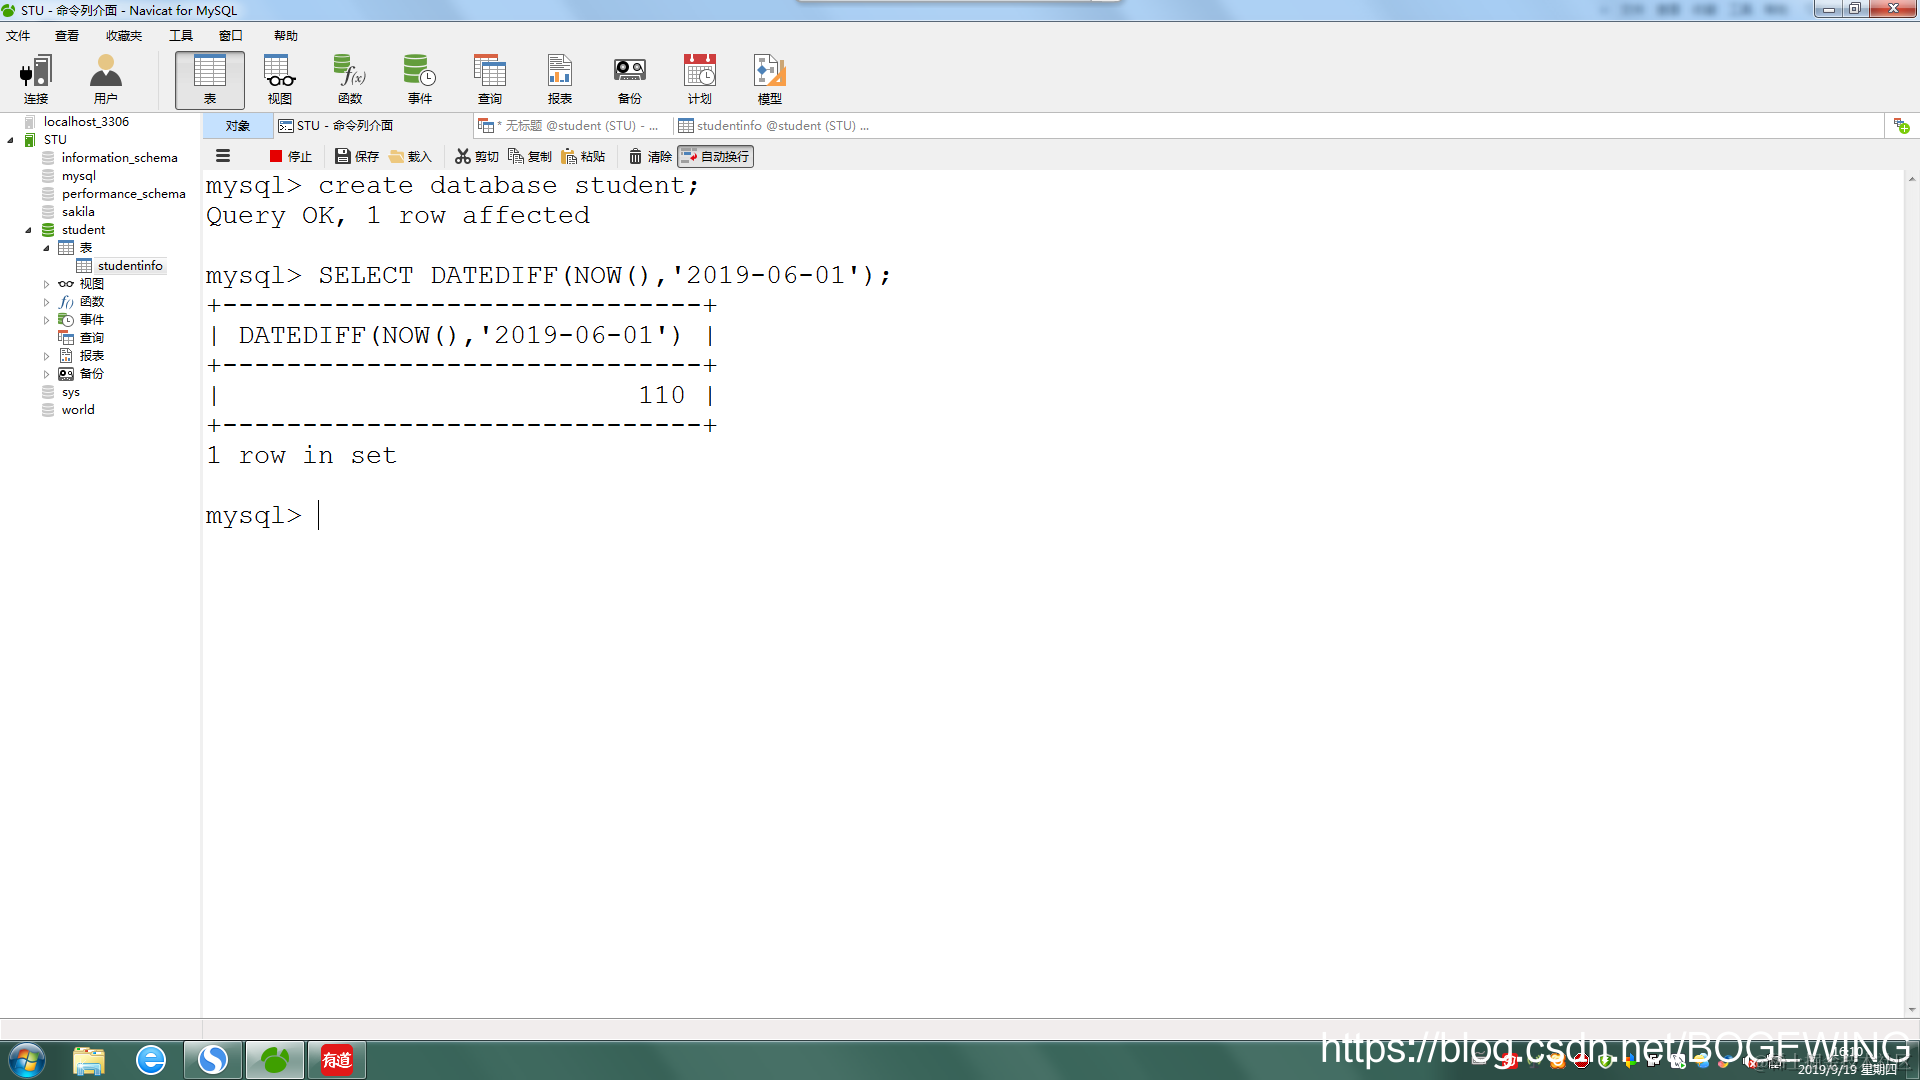Open the User (用户) manager icon
The width and height of the screenshot is (1920, 1080).
(105, 80)
